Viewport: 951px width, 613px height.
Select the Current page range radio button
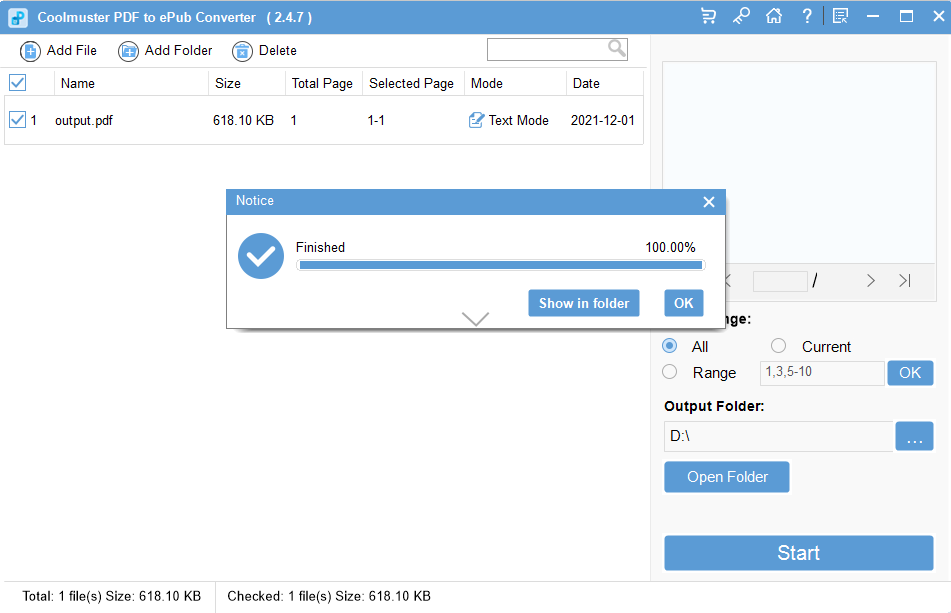[x=778, y=346]
